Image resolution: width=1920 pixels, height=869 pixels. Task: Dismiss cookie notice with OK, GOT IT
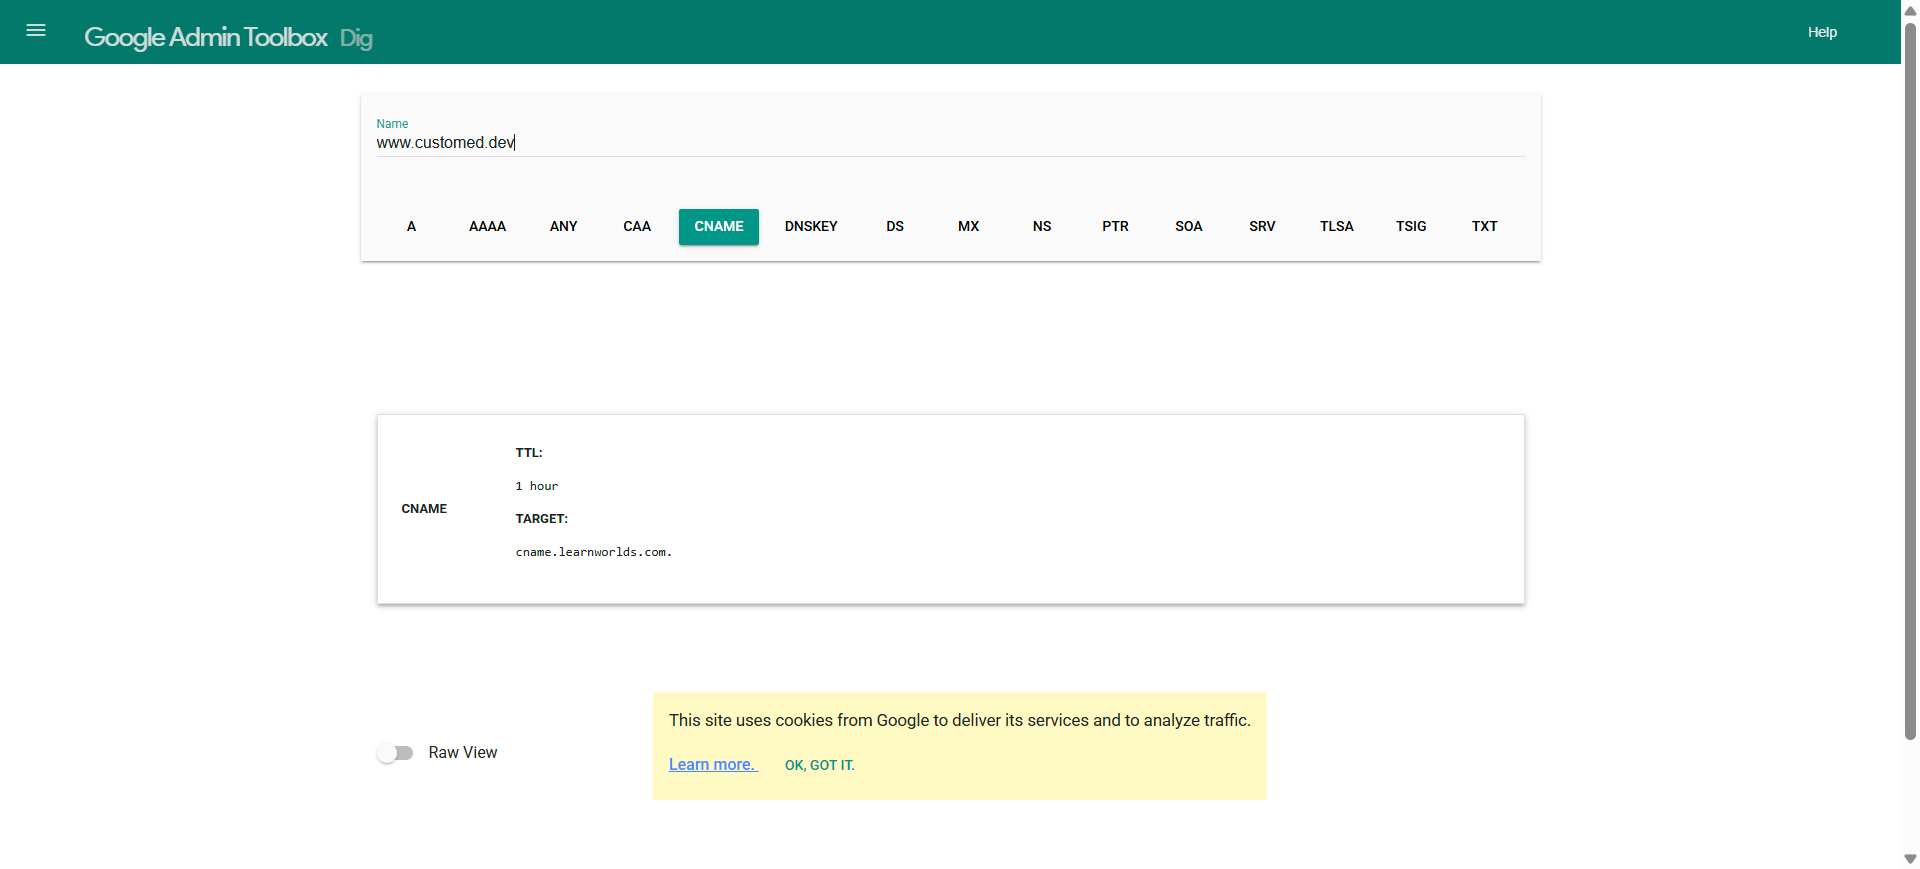(x=819, y=765)
